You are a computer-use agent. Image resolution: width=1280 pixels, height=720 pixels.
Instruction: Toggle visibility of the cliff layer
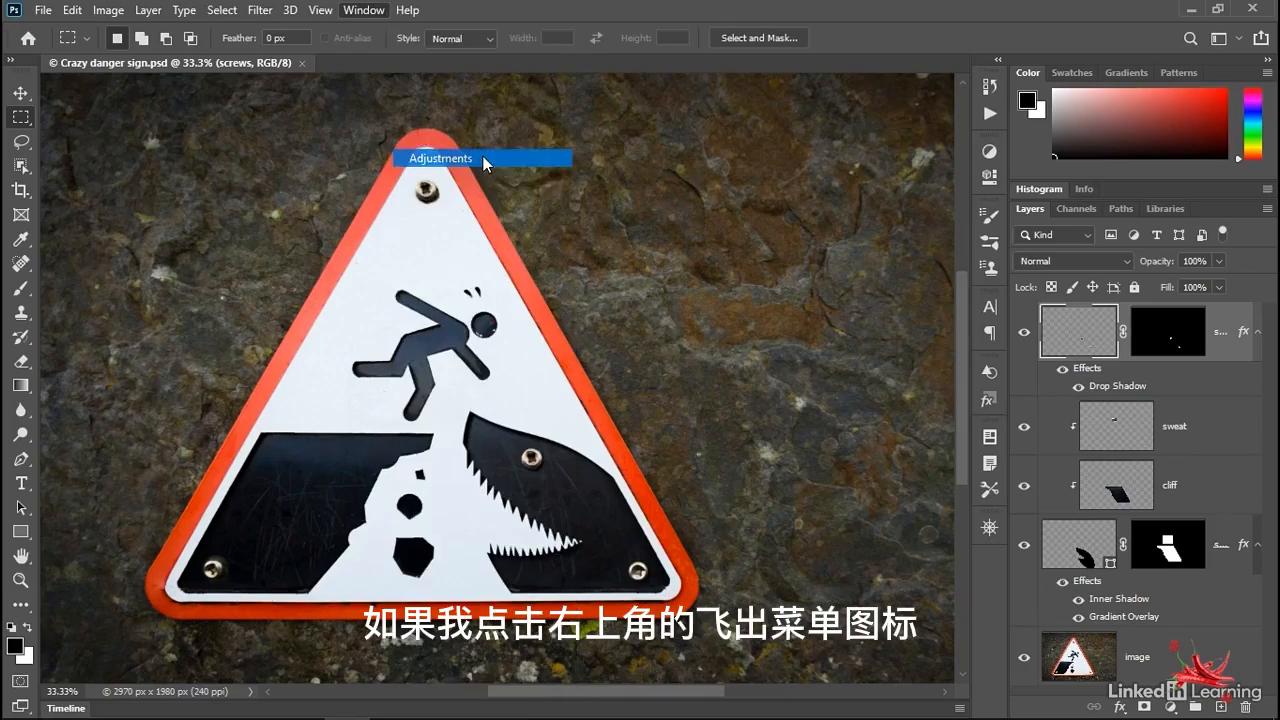(x=1023, y=485)
